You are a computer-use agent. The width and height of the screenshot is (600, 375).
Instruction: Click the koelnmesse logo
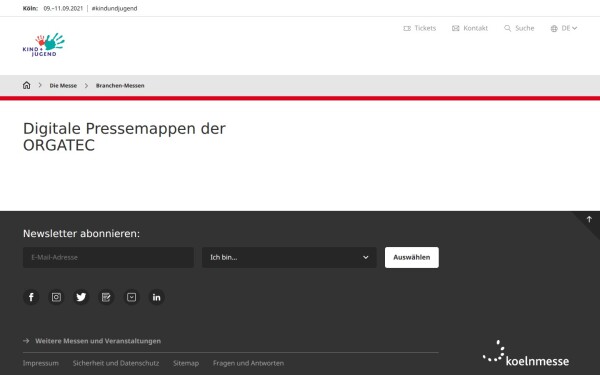(526, 353)
